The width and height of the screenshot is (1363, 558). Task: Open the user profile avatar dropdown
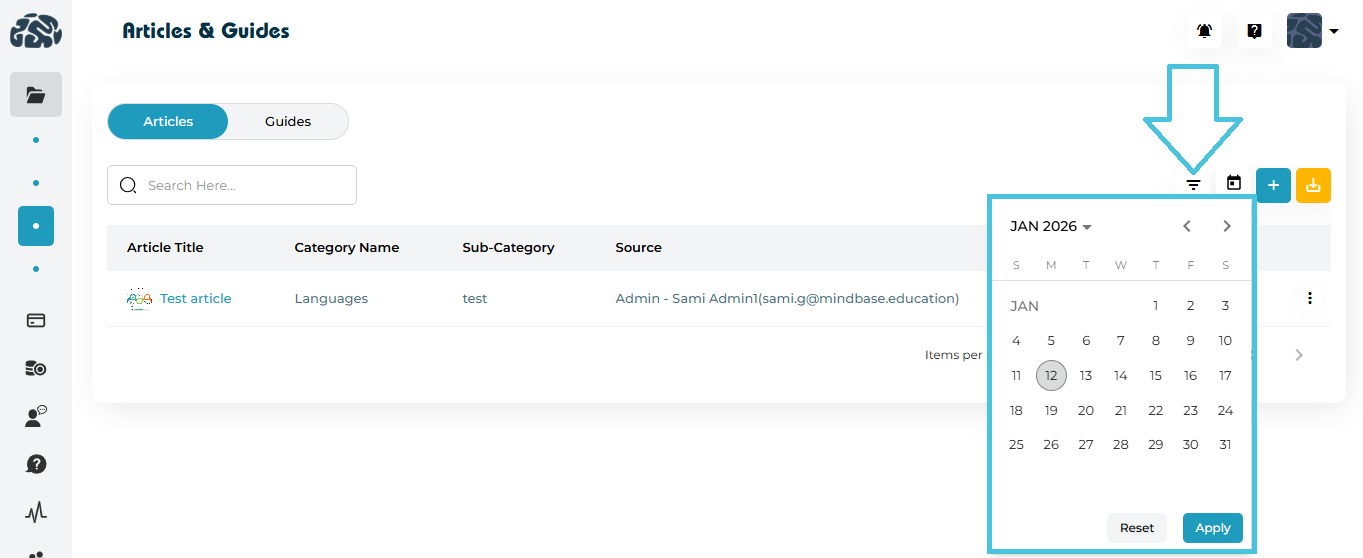click(1312, 31)
